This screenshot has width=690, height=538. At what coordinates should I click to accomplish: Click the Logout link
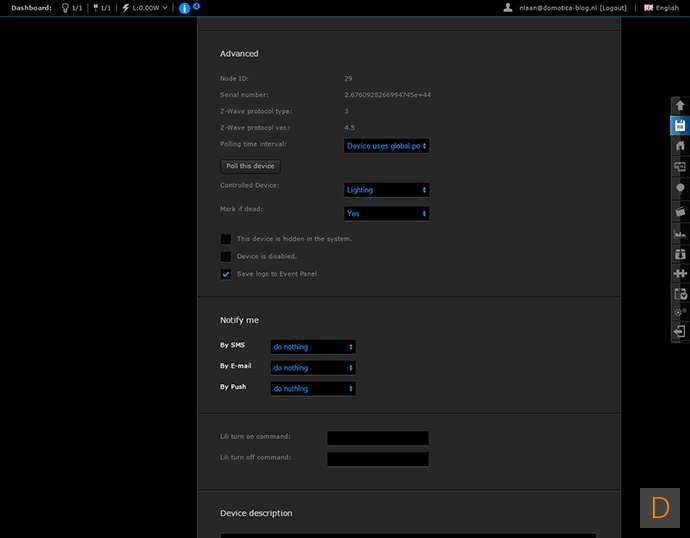(x=614, y=8)
